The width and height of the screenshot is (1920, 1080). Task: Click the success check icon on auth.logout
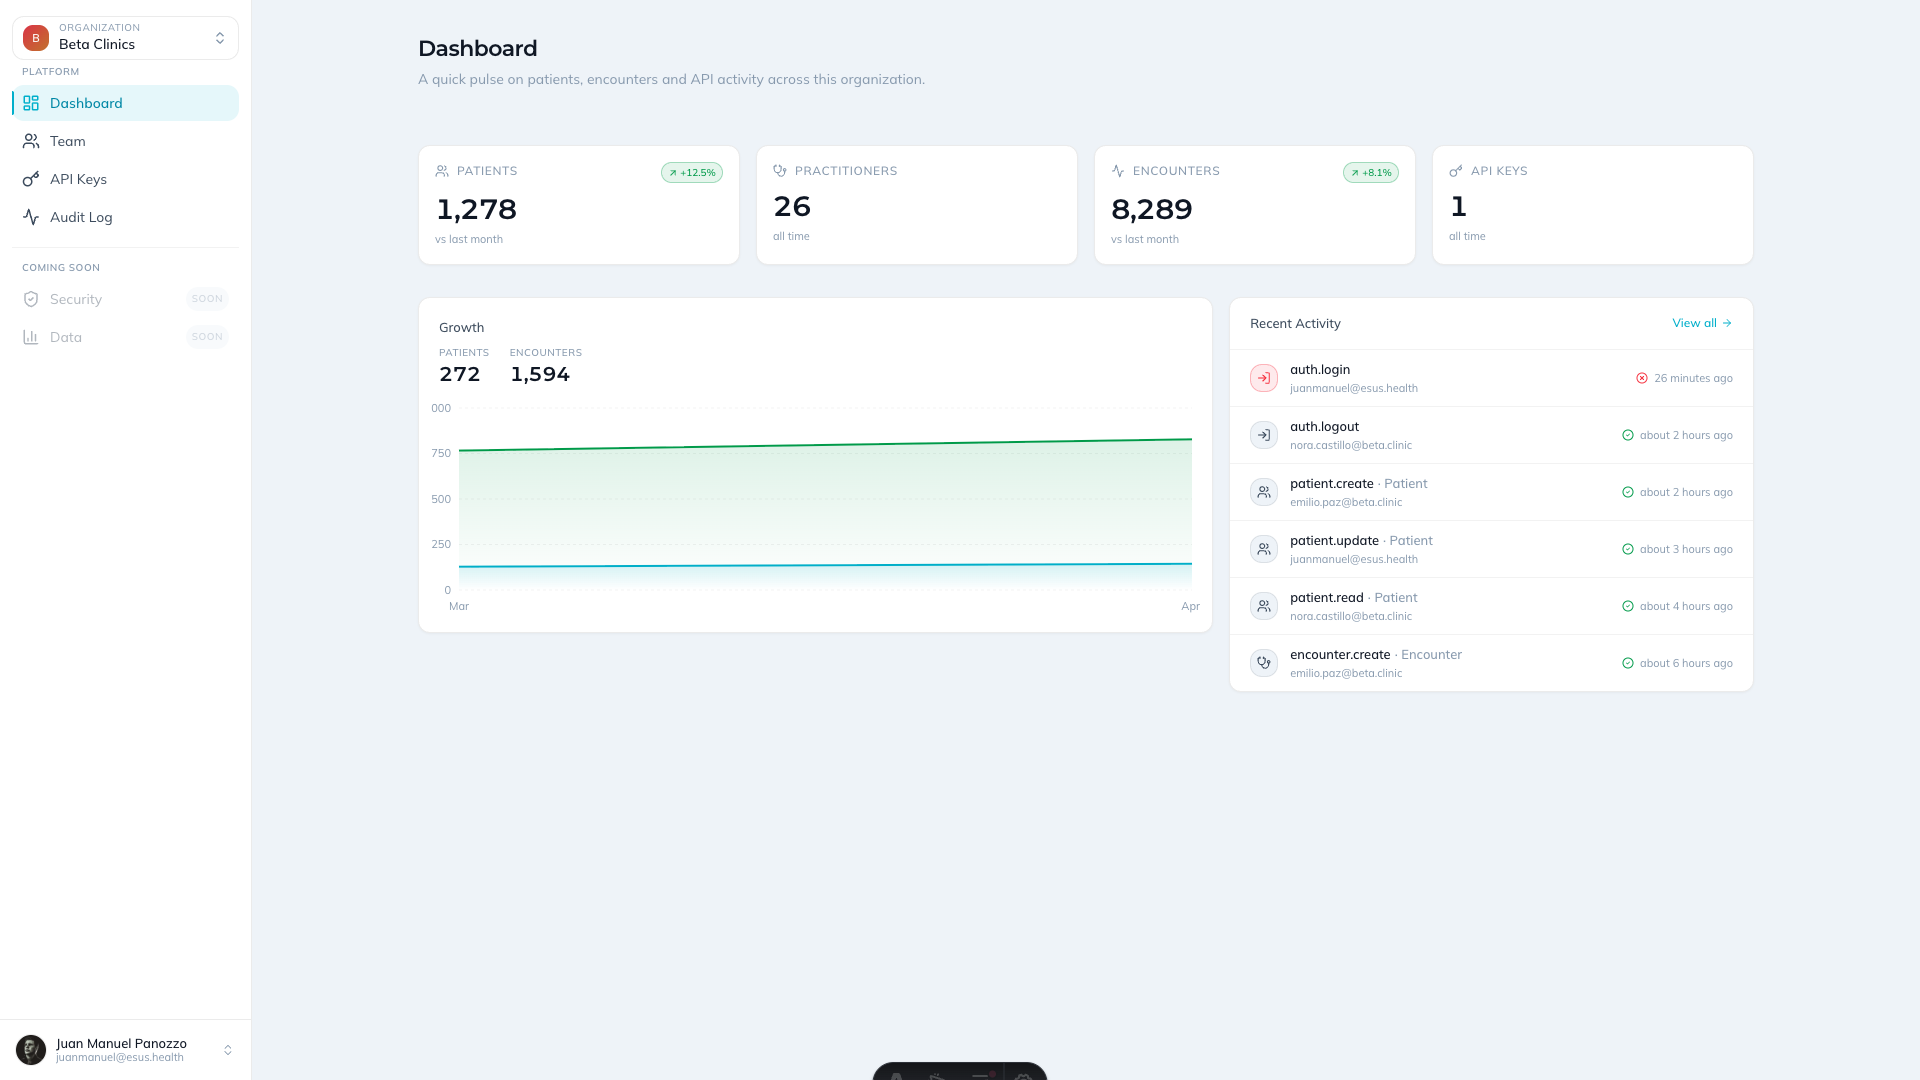[1628, 435]
